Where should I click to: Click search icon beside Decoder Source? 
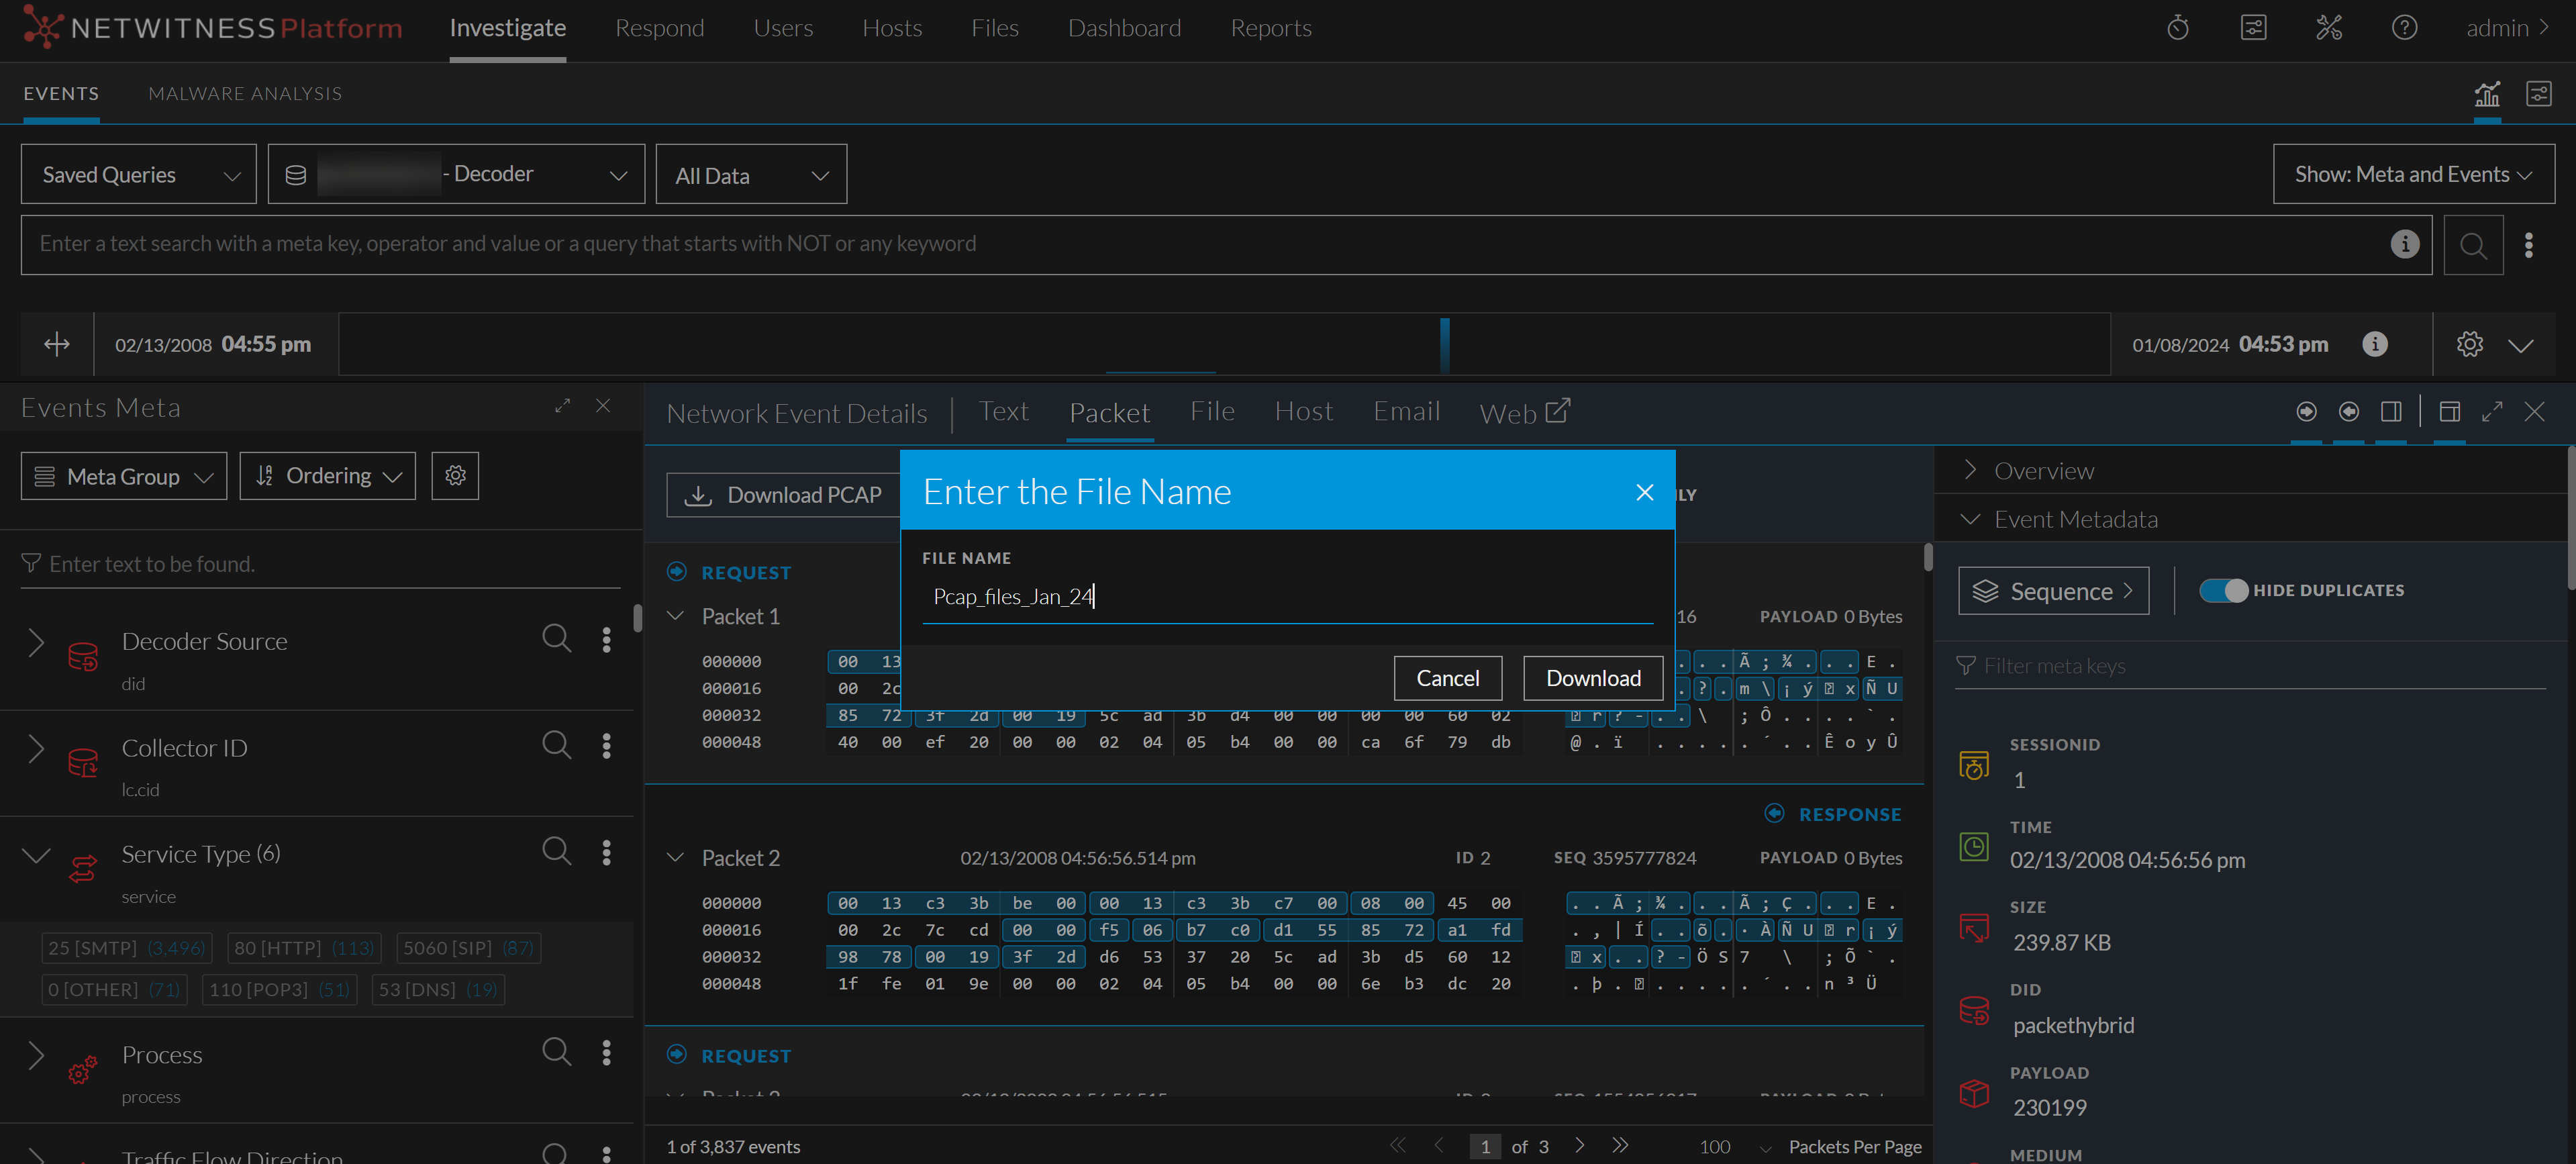(556, 638)
